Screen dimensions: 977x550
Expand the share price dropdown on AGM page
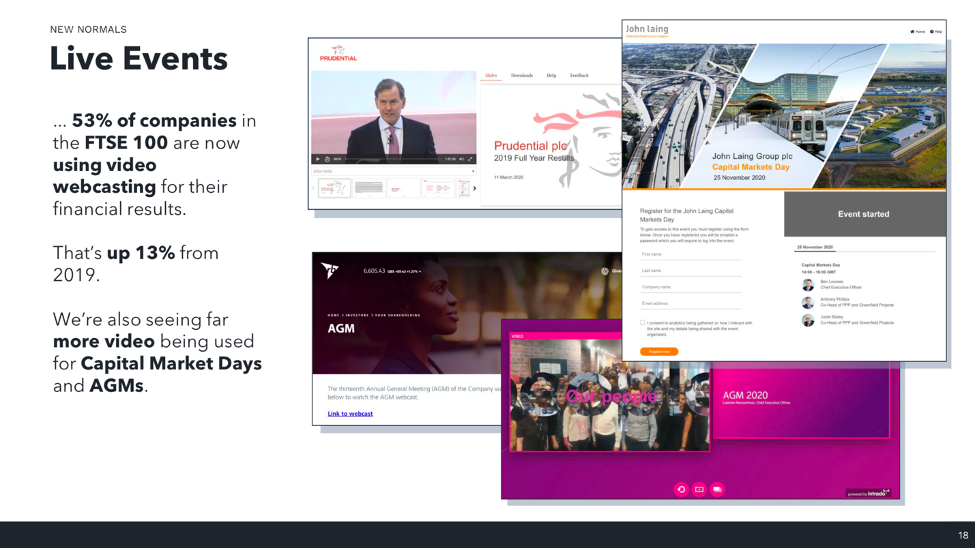coord(419,271)
